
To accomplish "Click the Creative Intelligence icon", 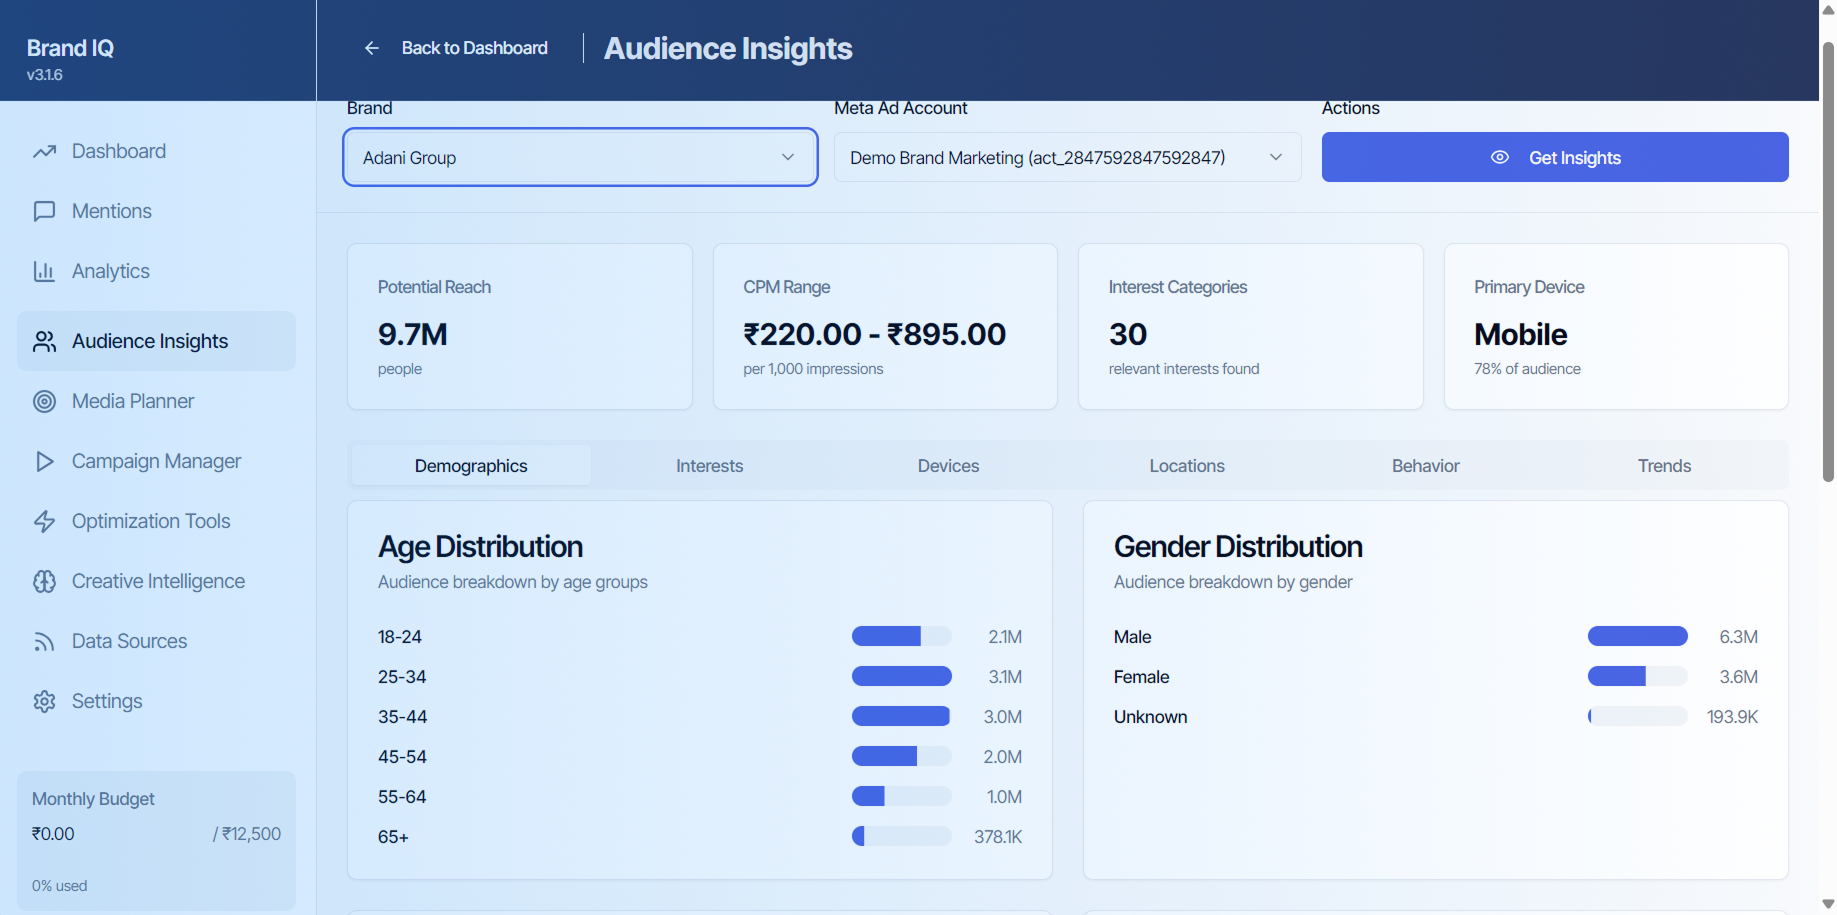I will 45,581.
